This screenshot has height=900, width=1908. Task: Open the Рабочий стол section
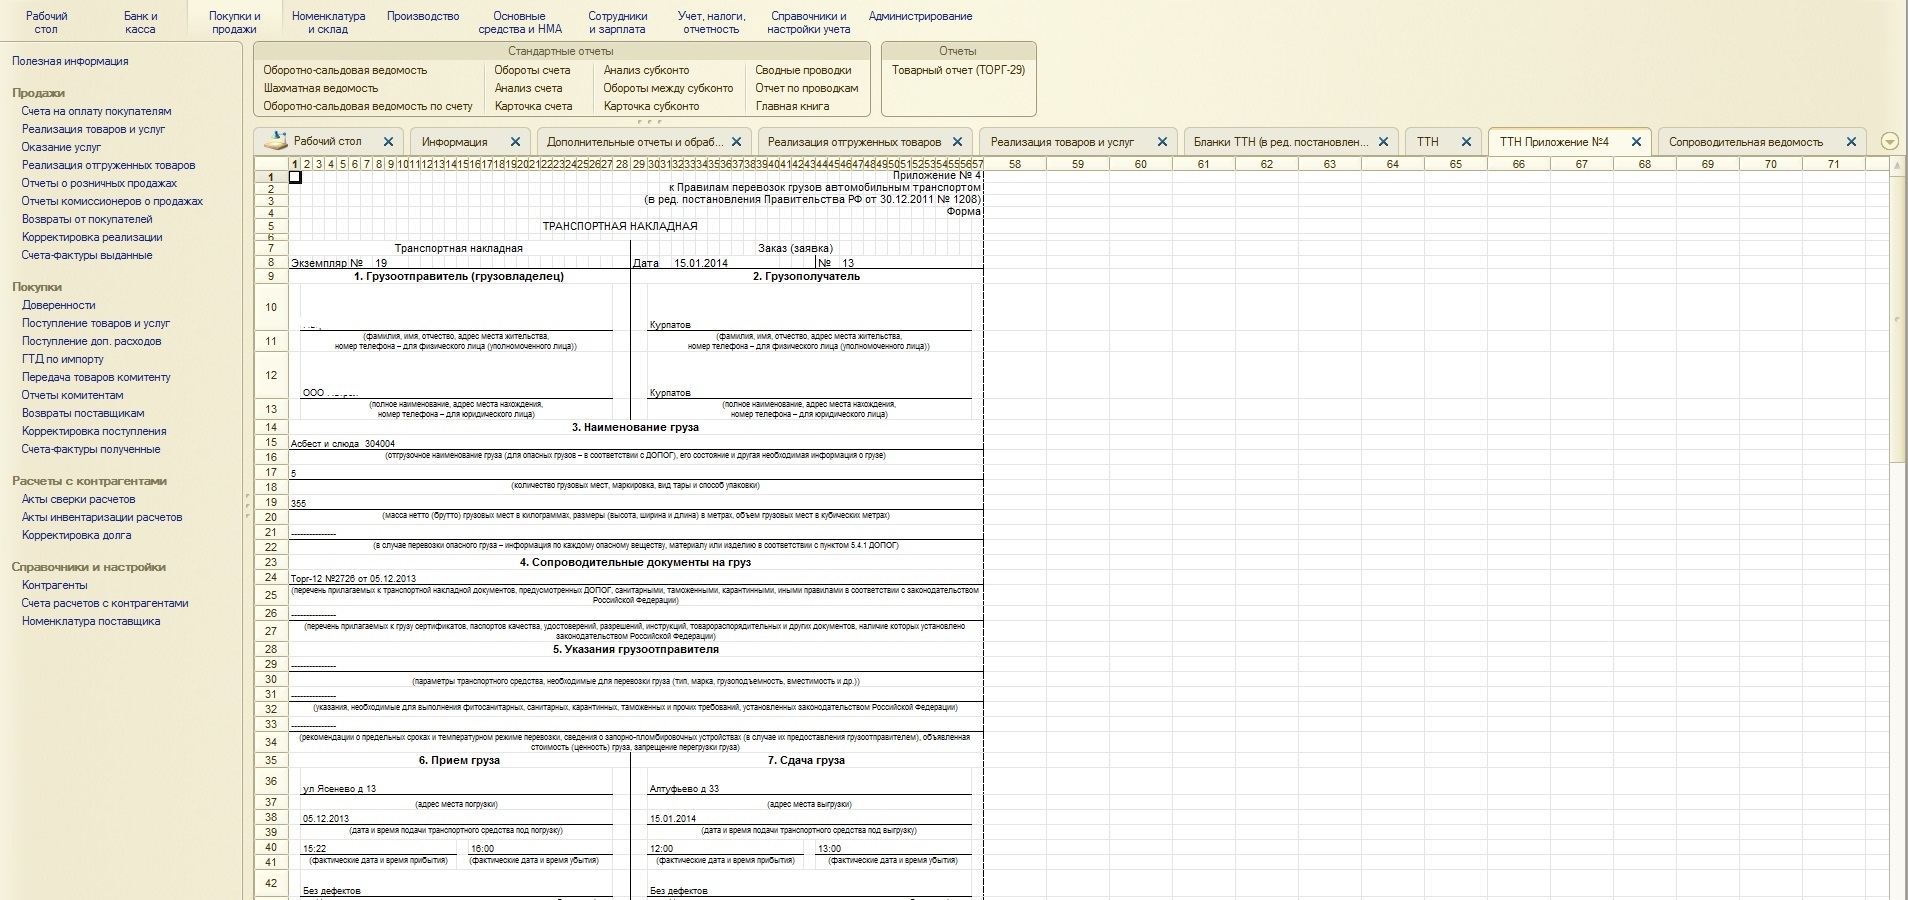tap(46, 22)
